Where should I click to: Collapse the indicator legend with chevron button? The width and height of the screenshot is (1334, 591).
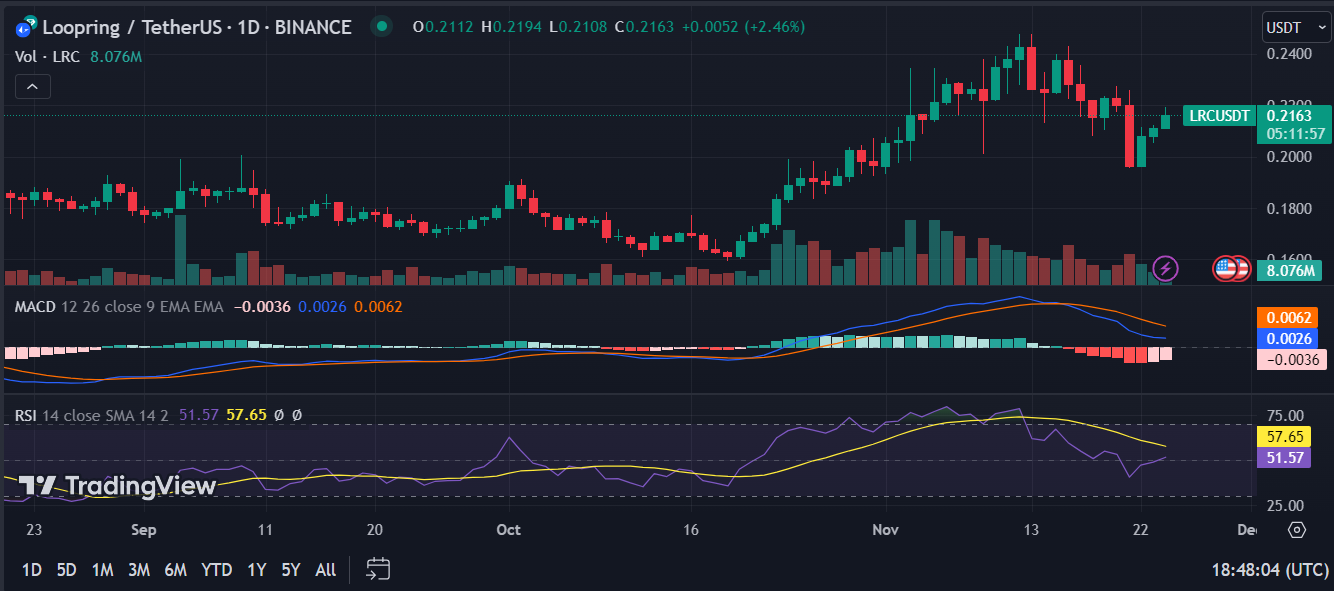33,88
